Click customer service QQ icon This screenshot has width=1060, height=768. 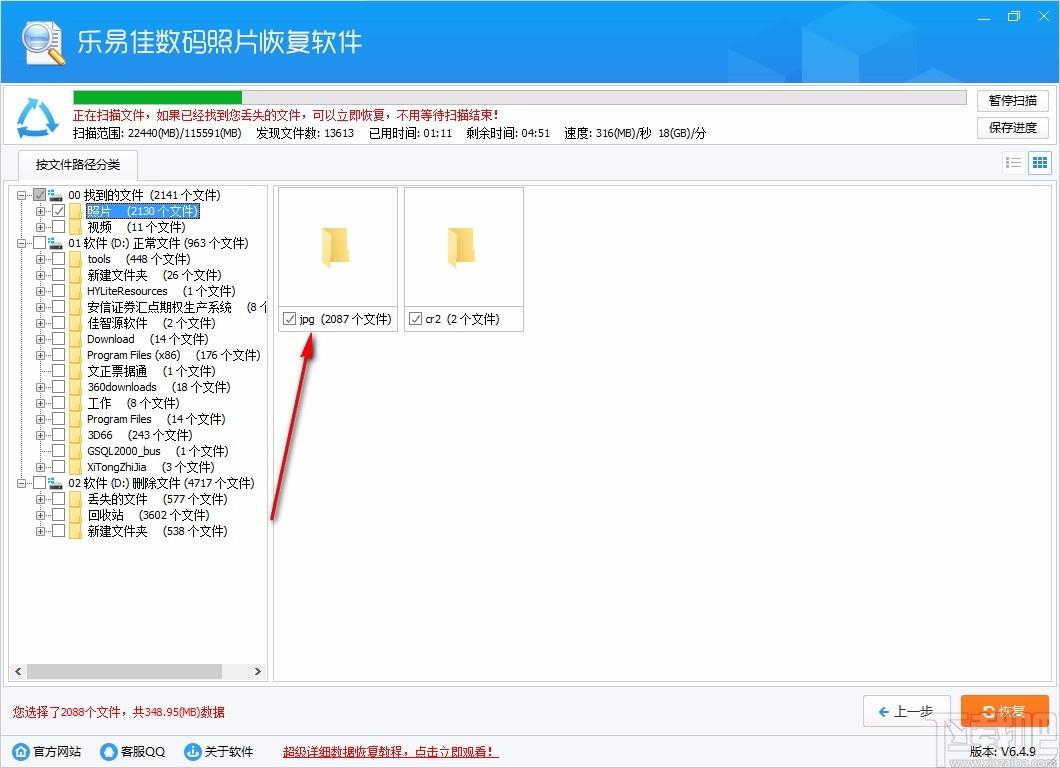(x=108, y=751)
